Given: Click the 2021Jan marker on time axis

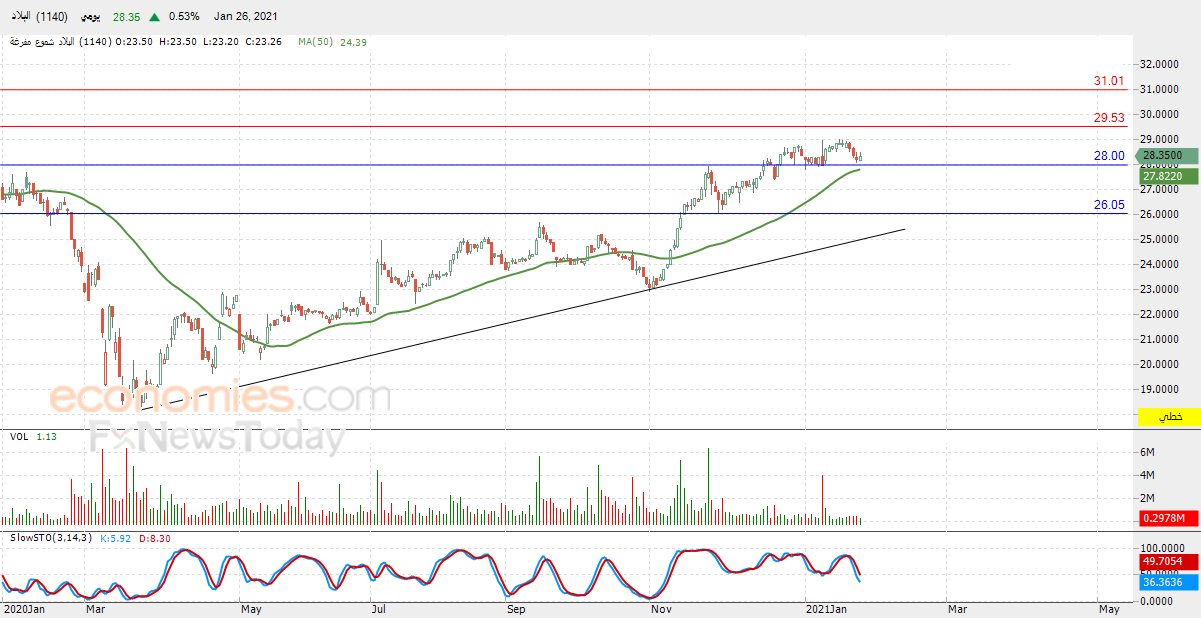Looking at the screenshot, I should tap(826, 608).
